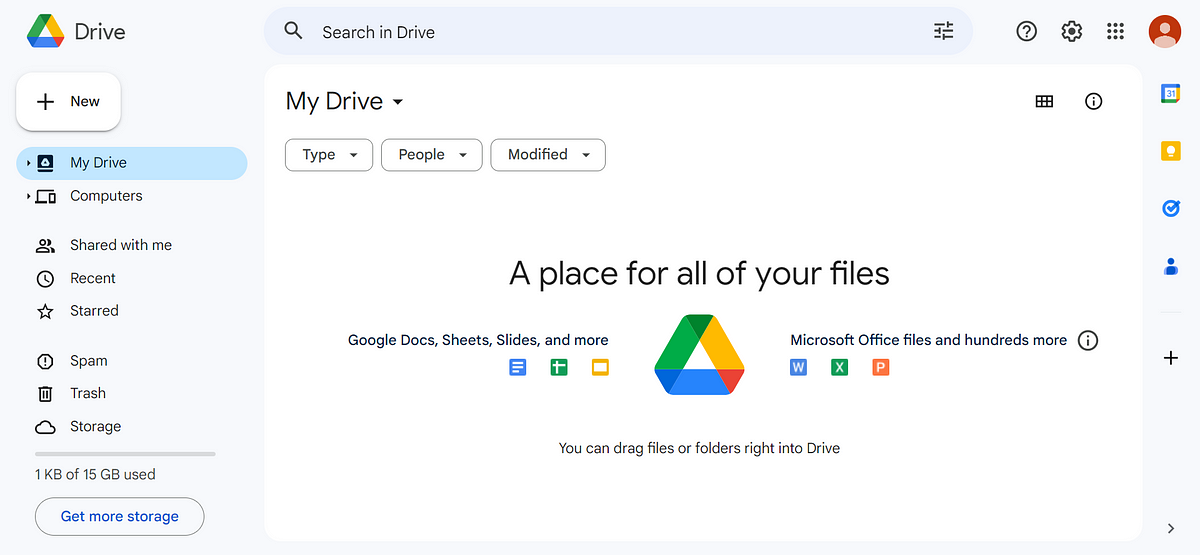
Task: Open advanced search filter options icon
Action: (x=944, y=31)
